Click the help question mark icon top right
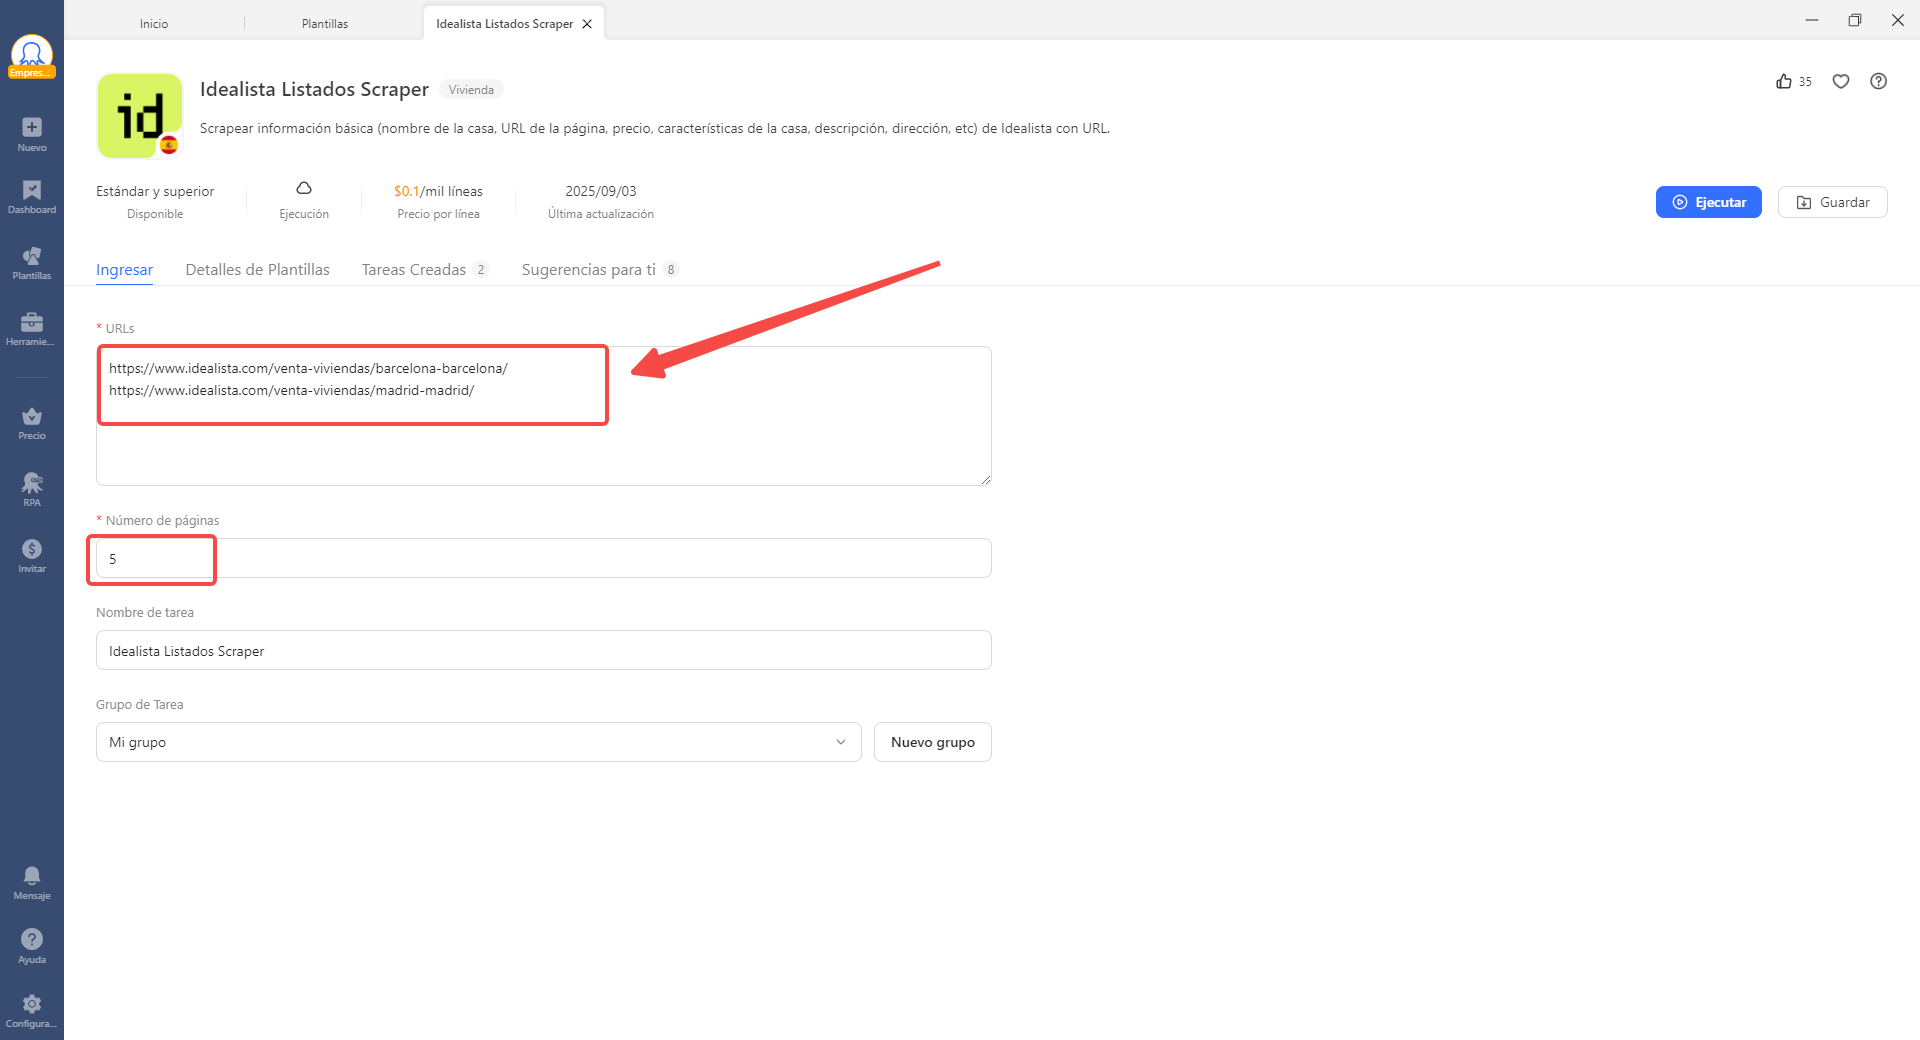Screen dimensions: 1920x1040 [1879, 82]
